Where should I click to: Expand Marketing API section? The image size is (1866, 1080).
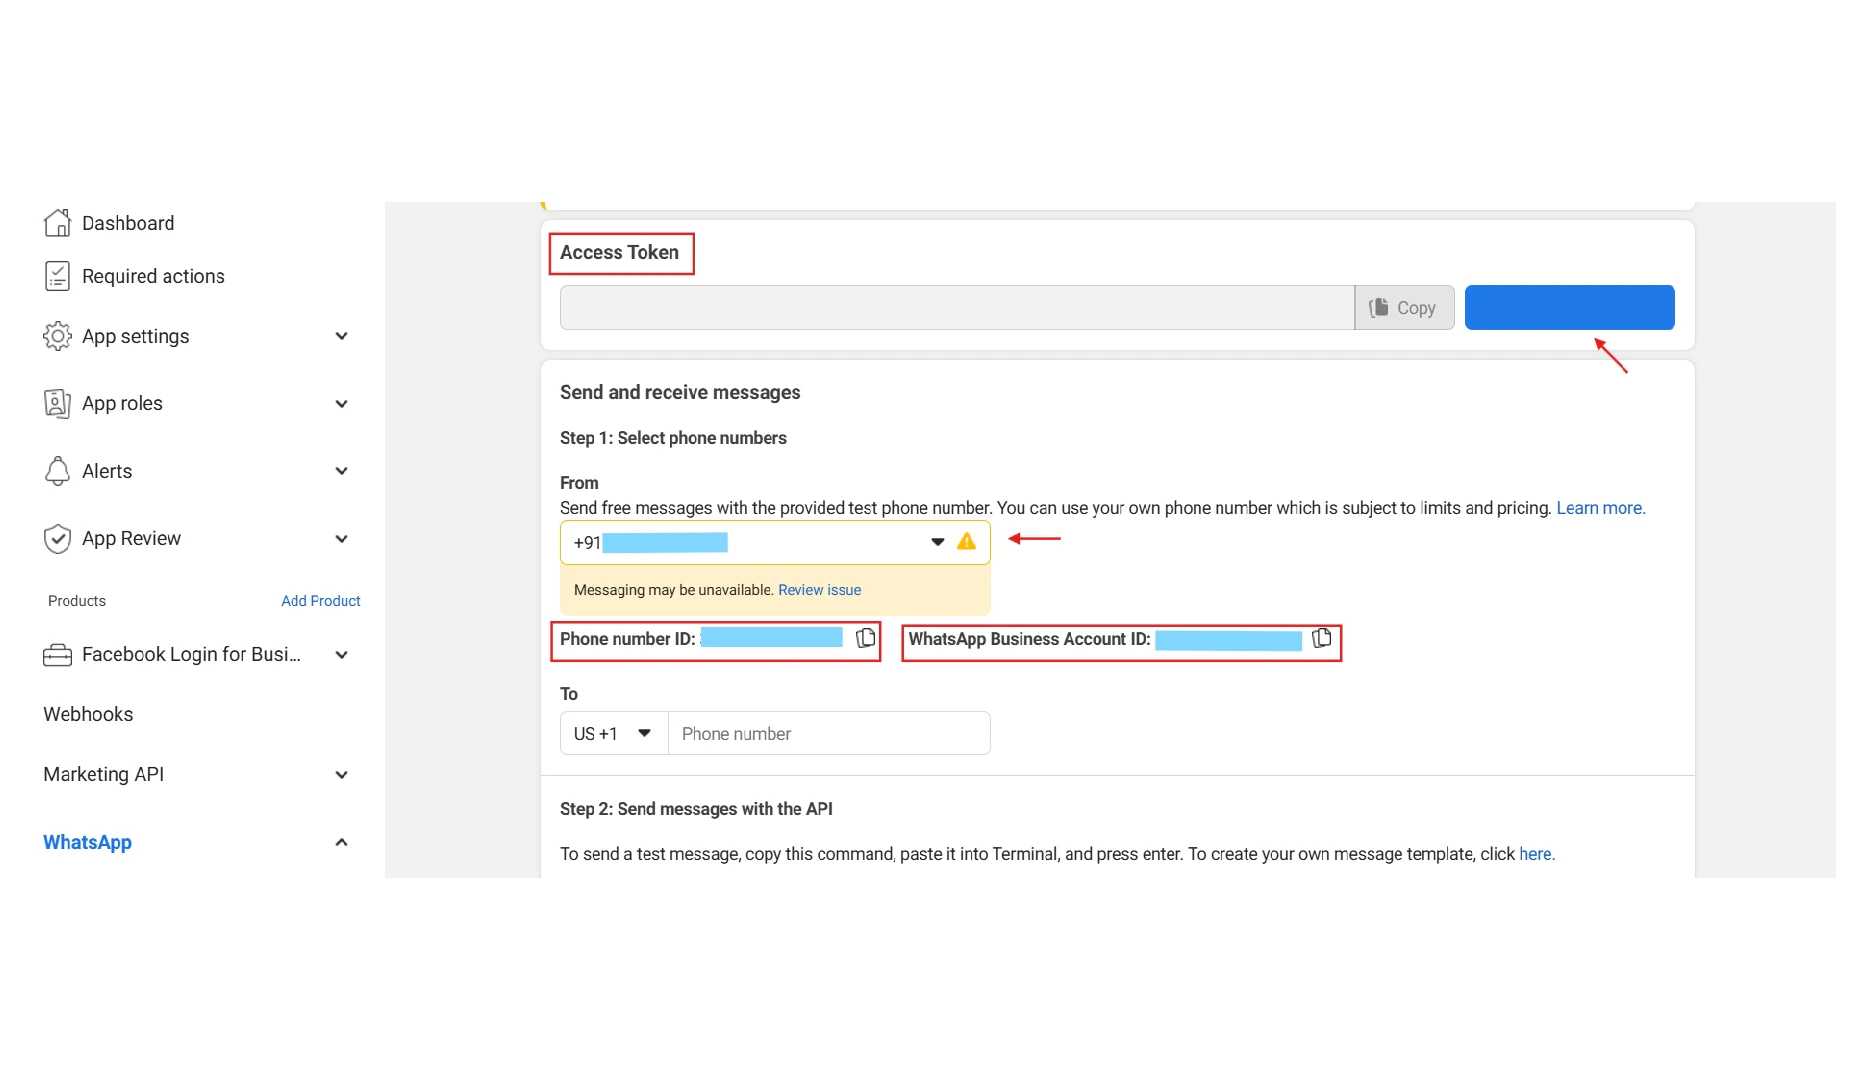[x=341, y=775]
